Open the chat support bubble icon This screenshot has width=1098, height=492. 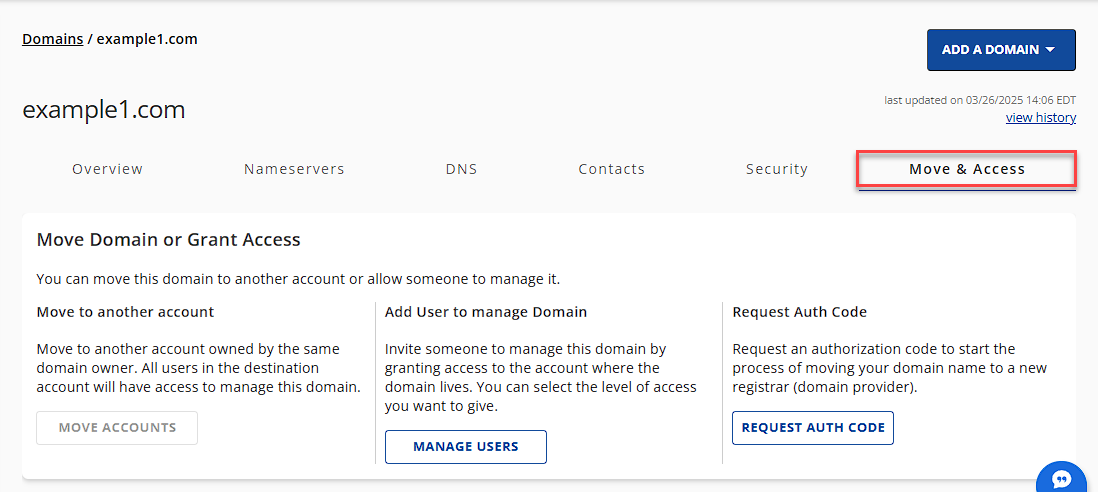click(x=1064, y=478)
